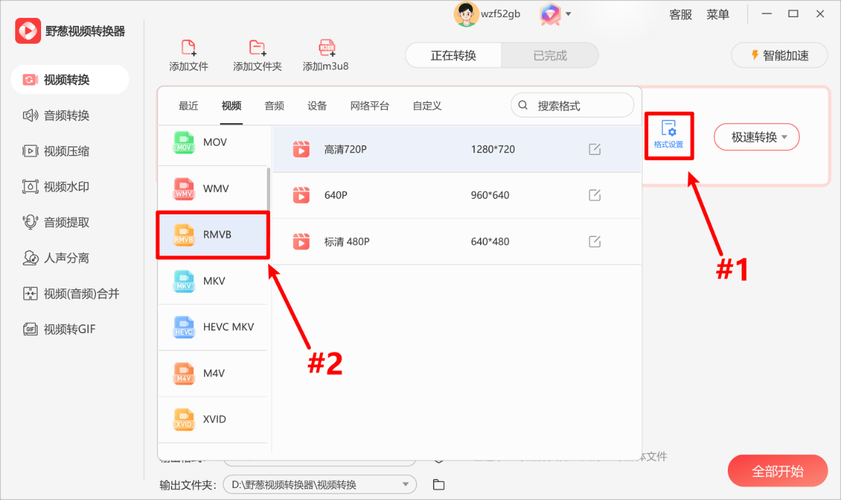Click the 960*640 resolution value

coord(490,195)
